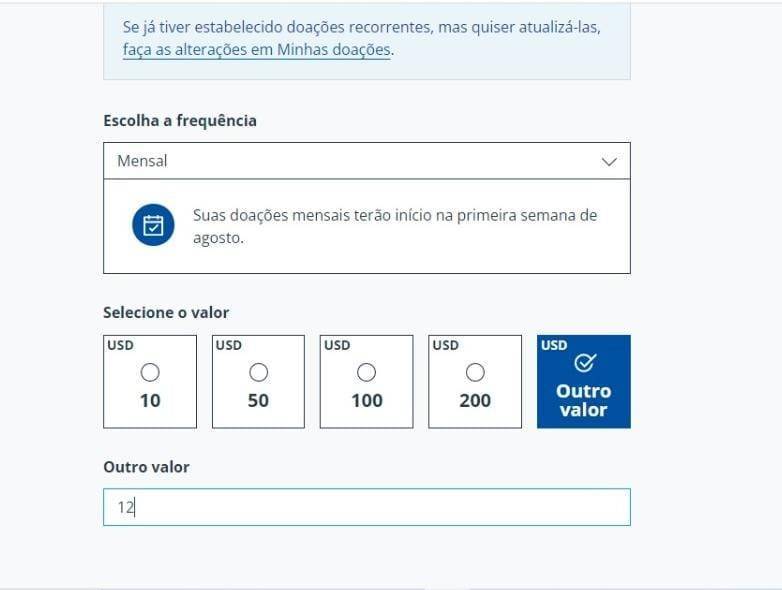Click the number 100 in amount tile
782x590 pixels.
[366, 400]
